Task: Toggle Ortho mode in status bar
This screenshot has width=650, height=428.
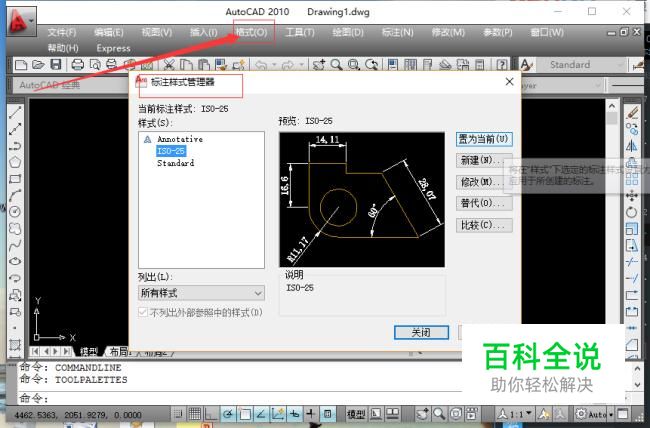Action: coord(211,413)
